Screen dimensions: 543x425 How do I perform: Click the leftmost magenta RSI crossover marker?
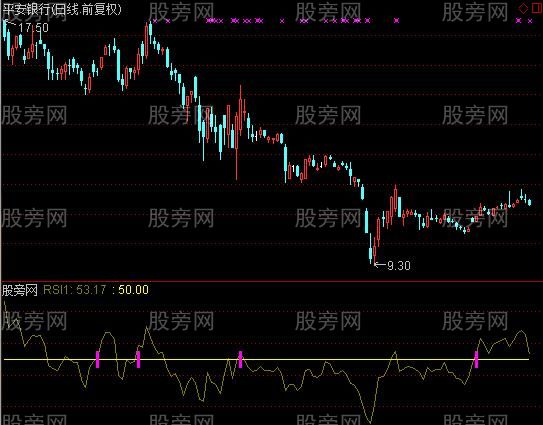click(x=97, y=359)
